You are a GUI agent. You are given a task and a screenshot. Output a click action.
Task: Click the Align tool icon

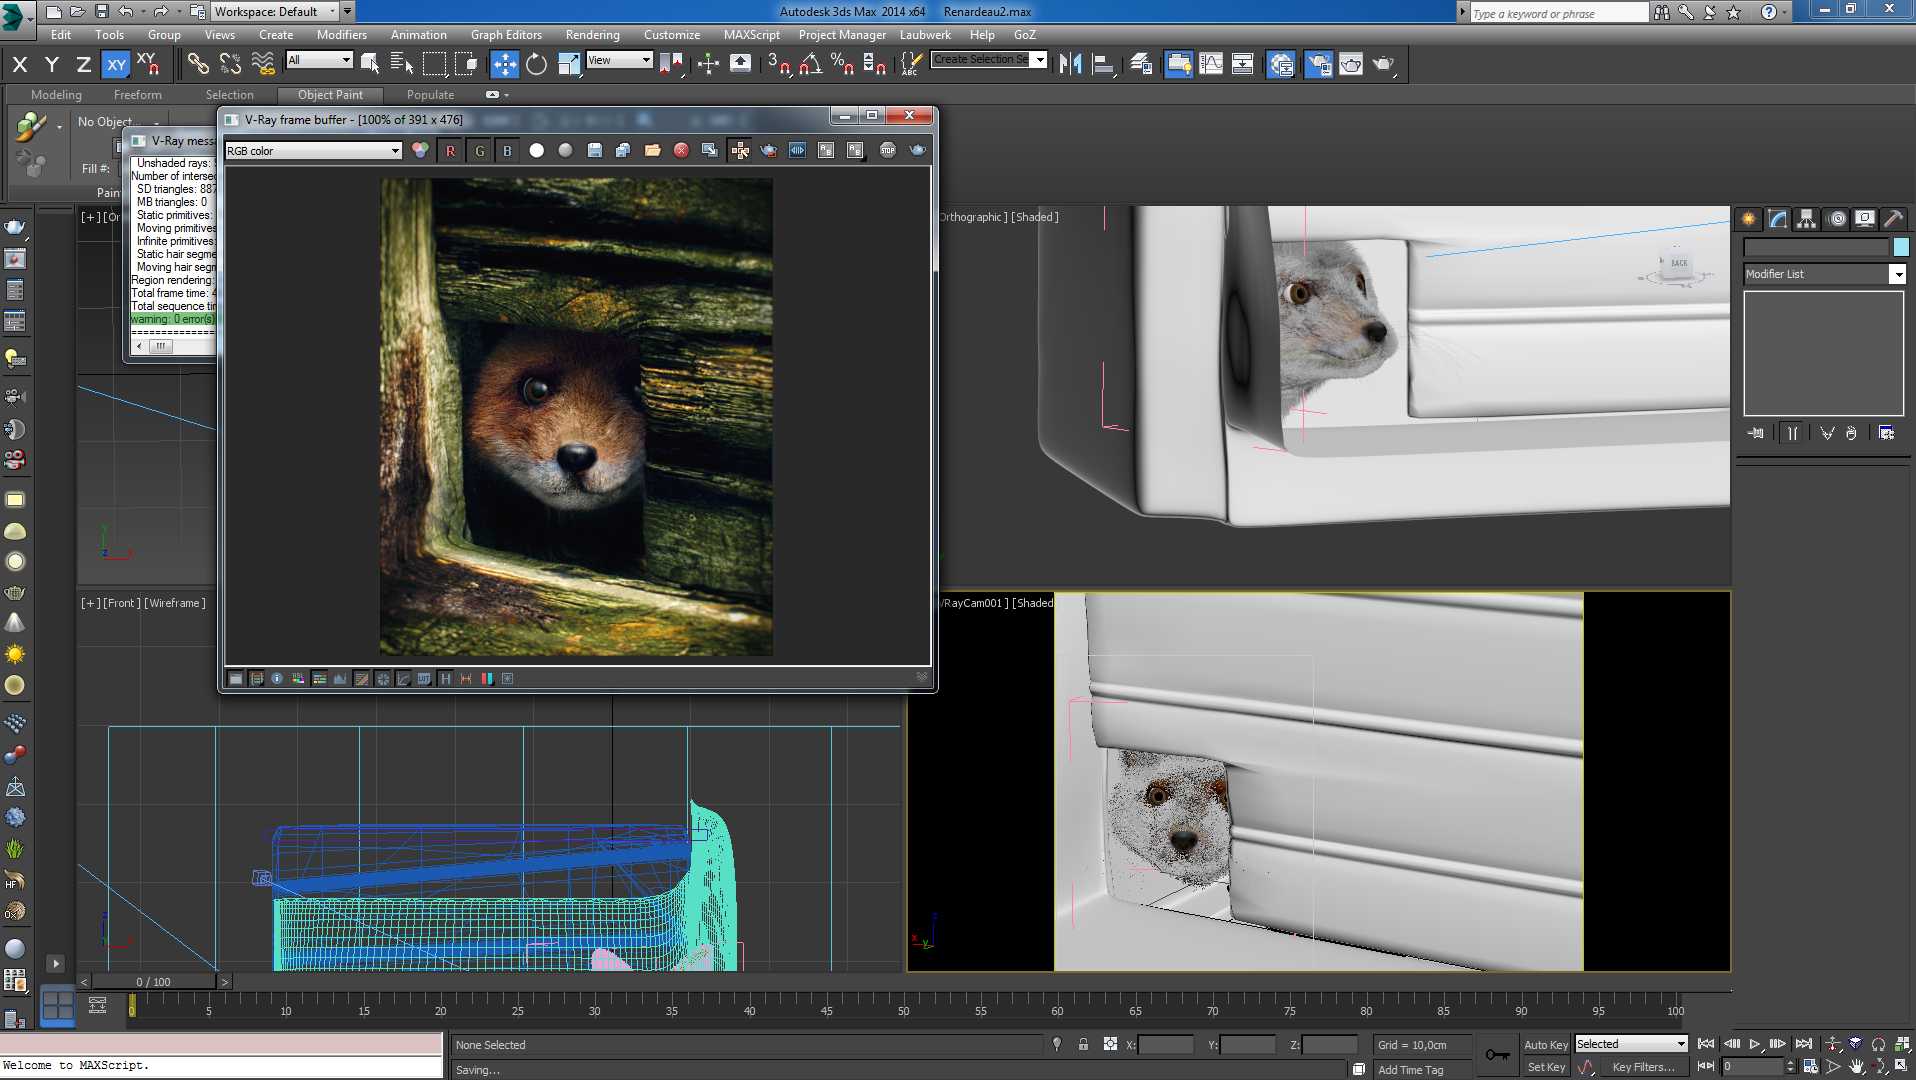coord(1103,64)
